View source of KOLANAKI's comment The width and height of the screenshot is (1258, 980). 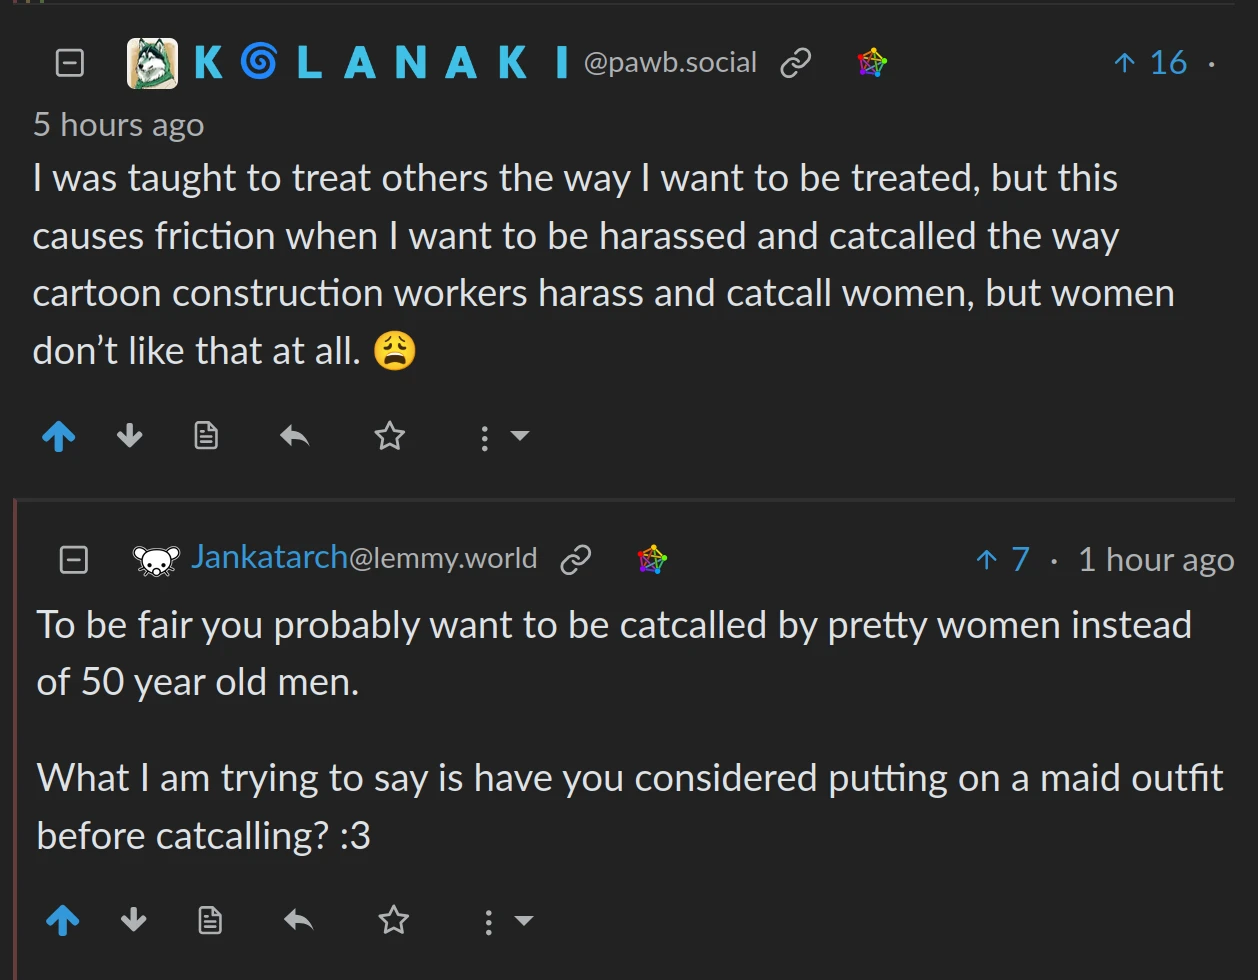coord(206,436)
